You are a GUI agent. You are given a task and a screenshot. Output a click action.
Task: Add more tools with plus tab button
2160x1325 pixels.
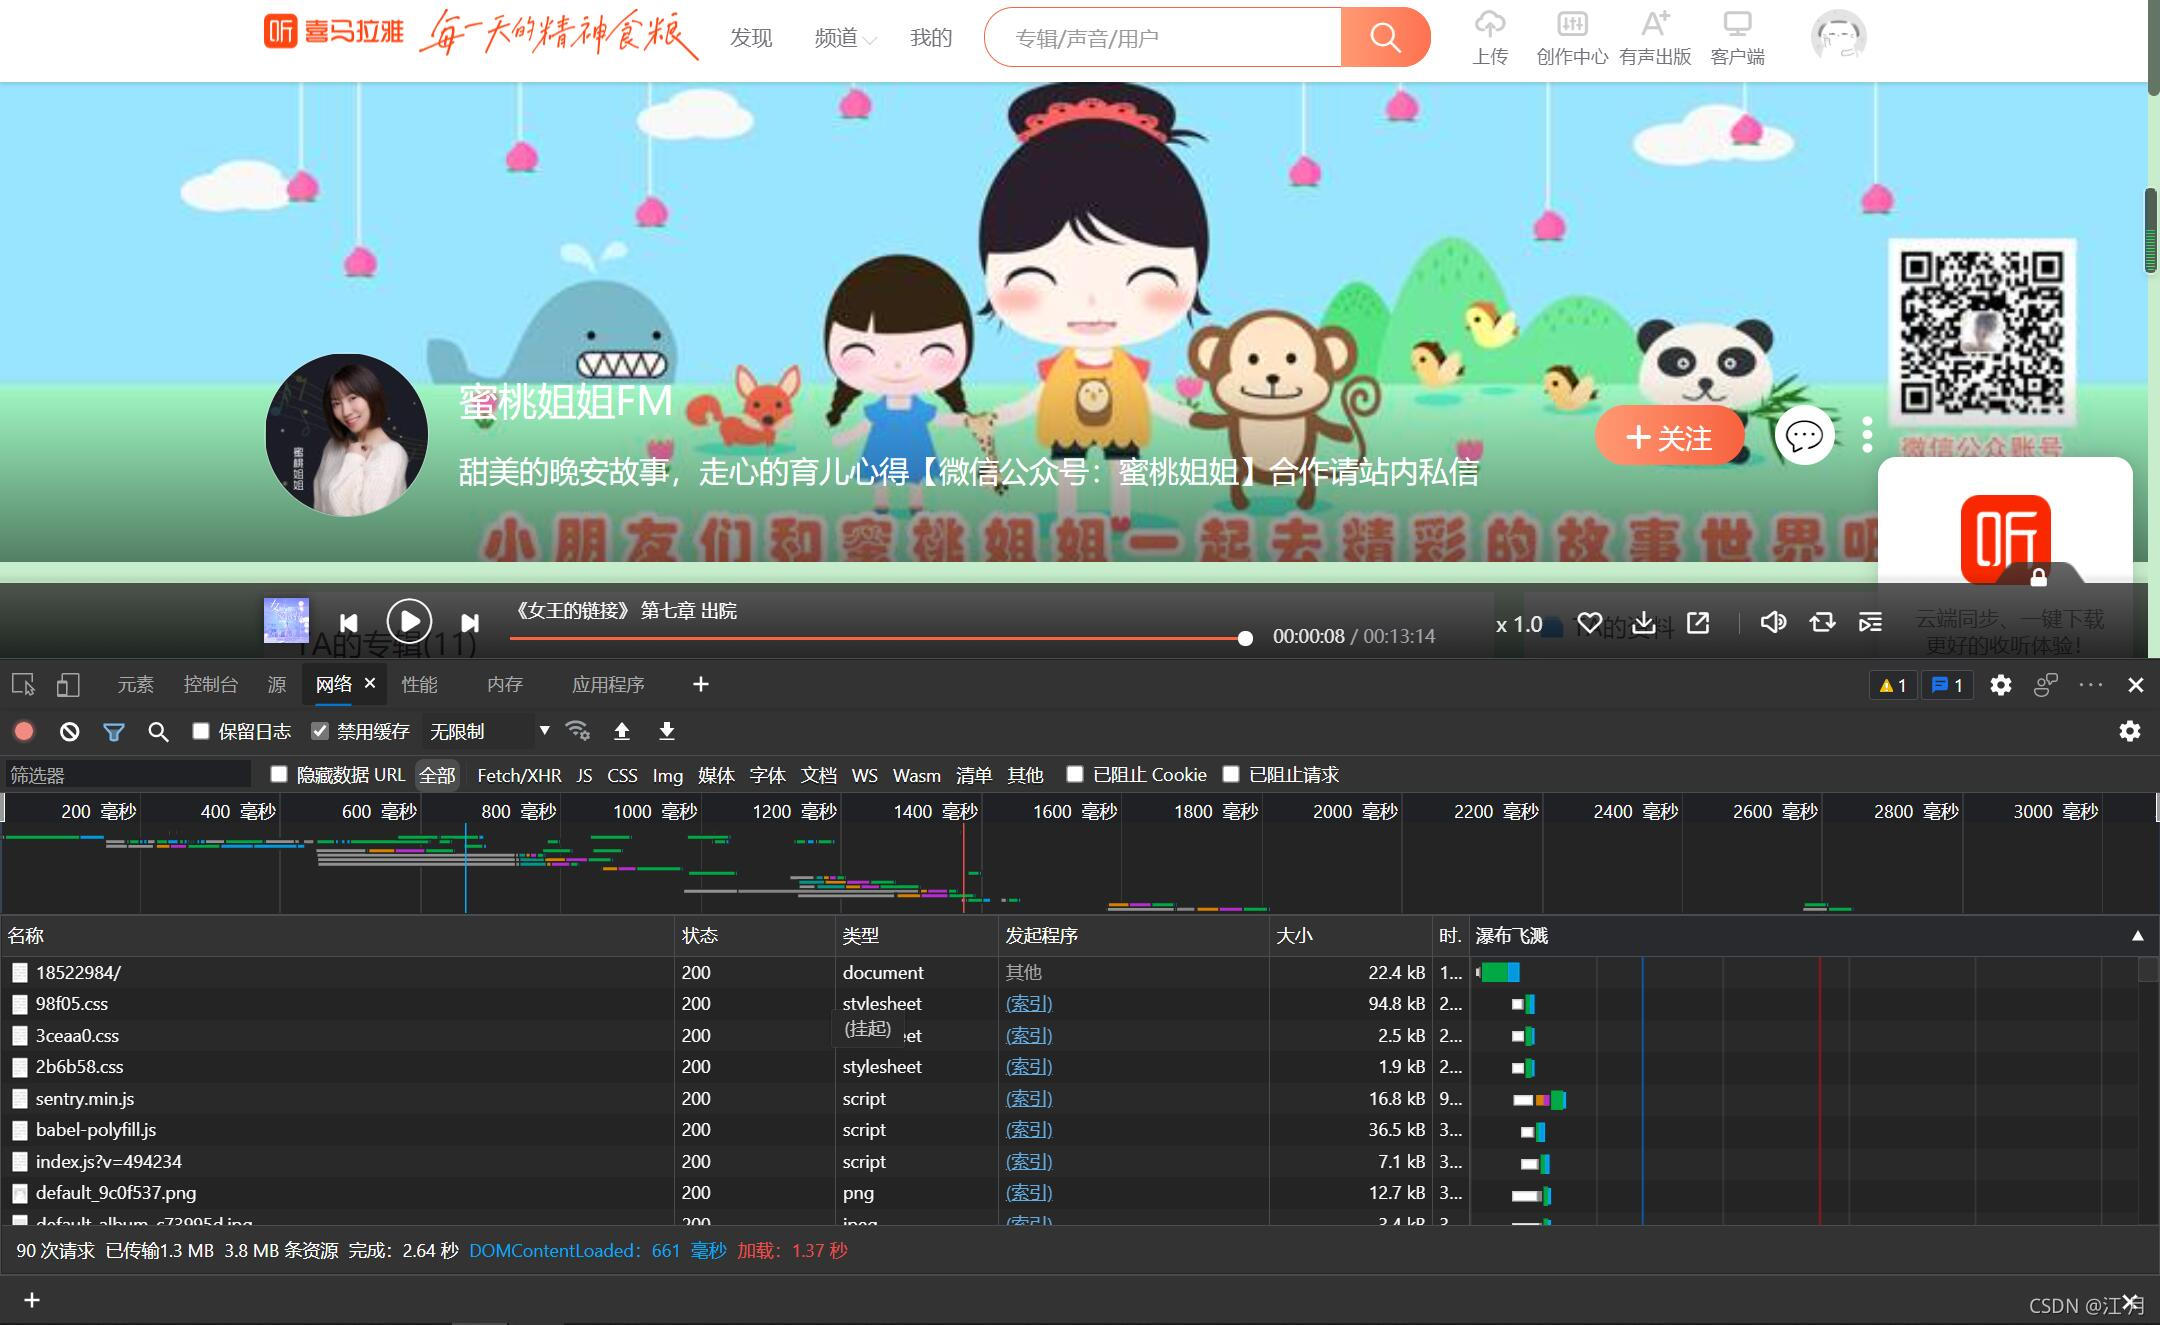pos(701,685)
